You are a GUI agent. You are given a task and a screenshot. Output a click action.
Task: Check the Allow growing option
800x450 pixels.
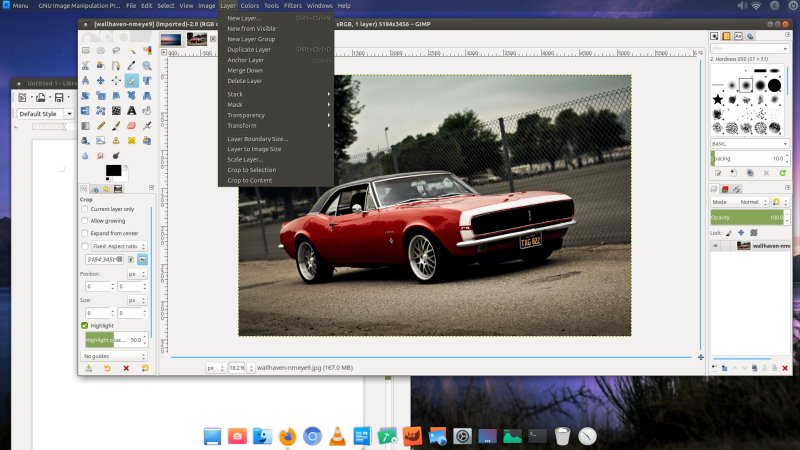click(85, 220)
